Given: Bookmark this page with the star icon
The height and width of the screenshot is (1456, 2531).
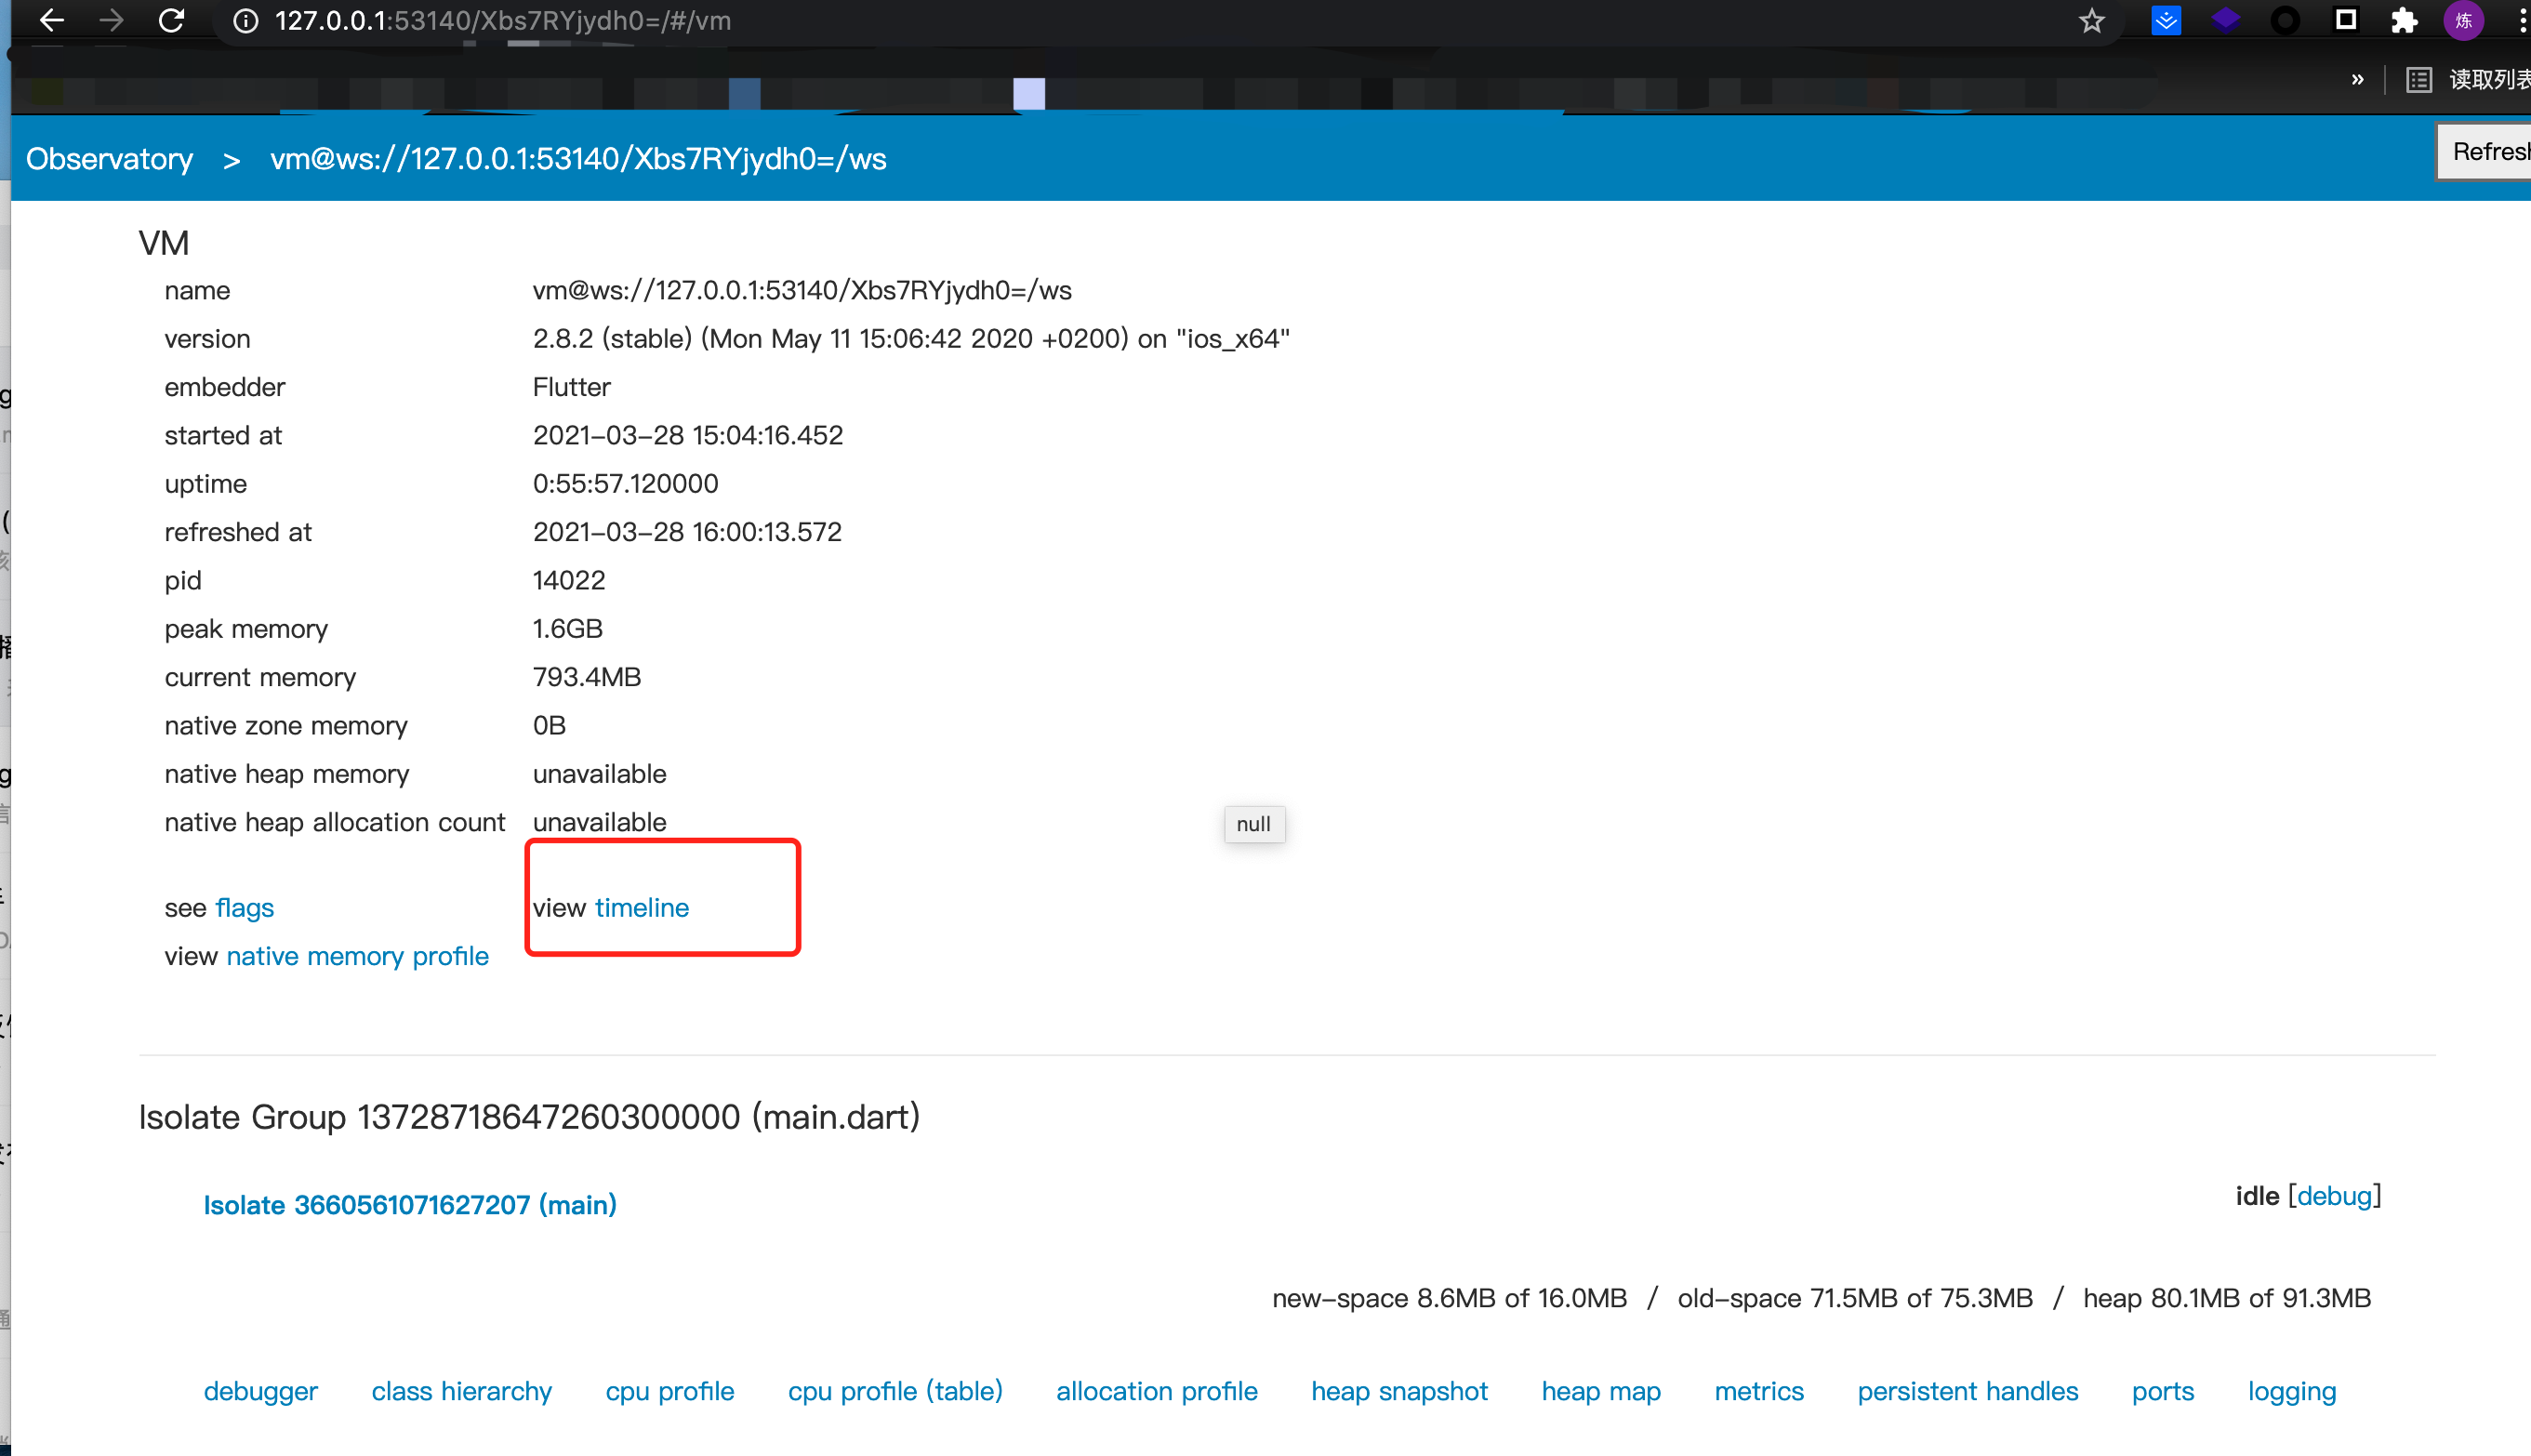Looking at the screenshot, I should (2091, 21).
